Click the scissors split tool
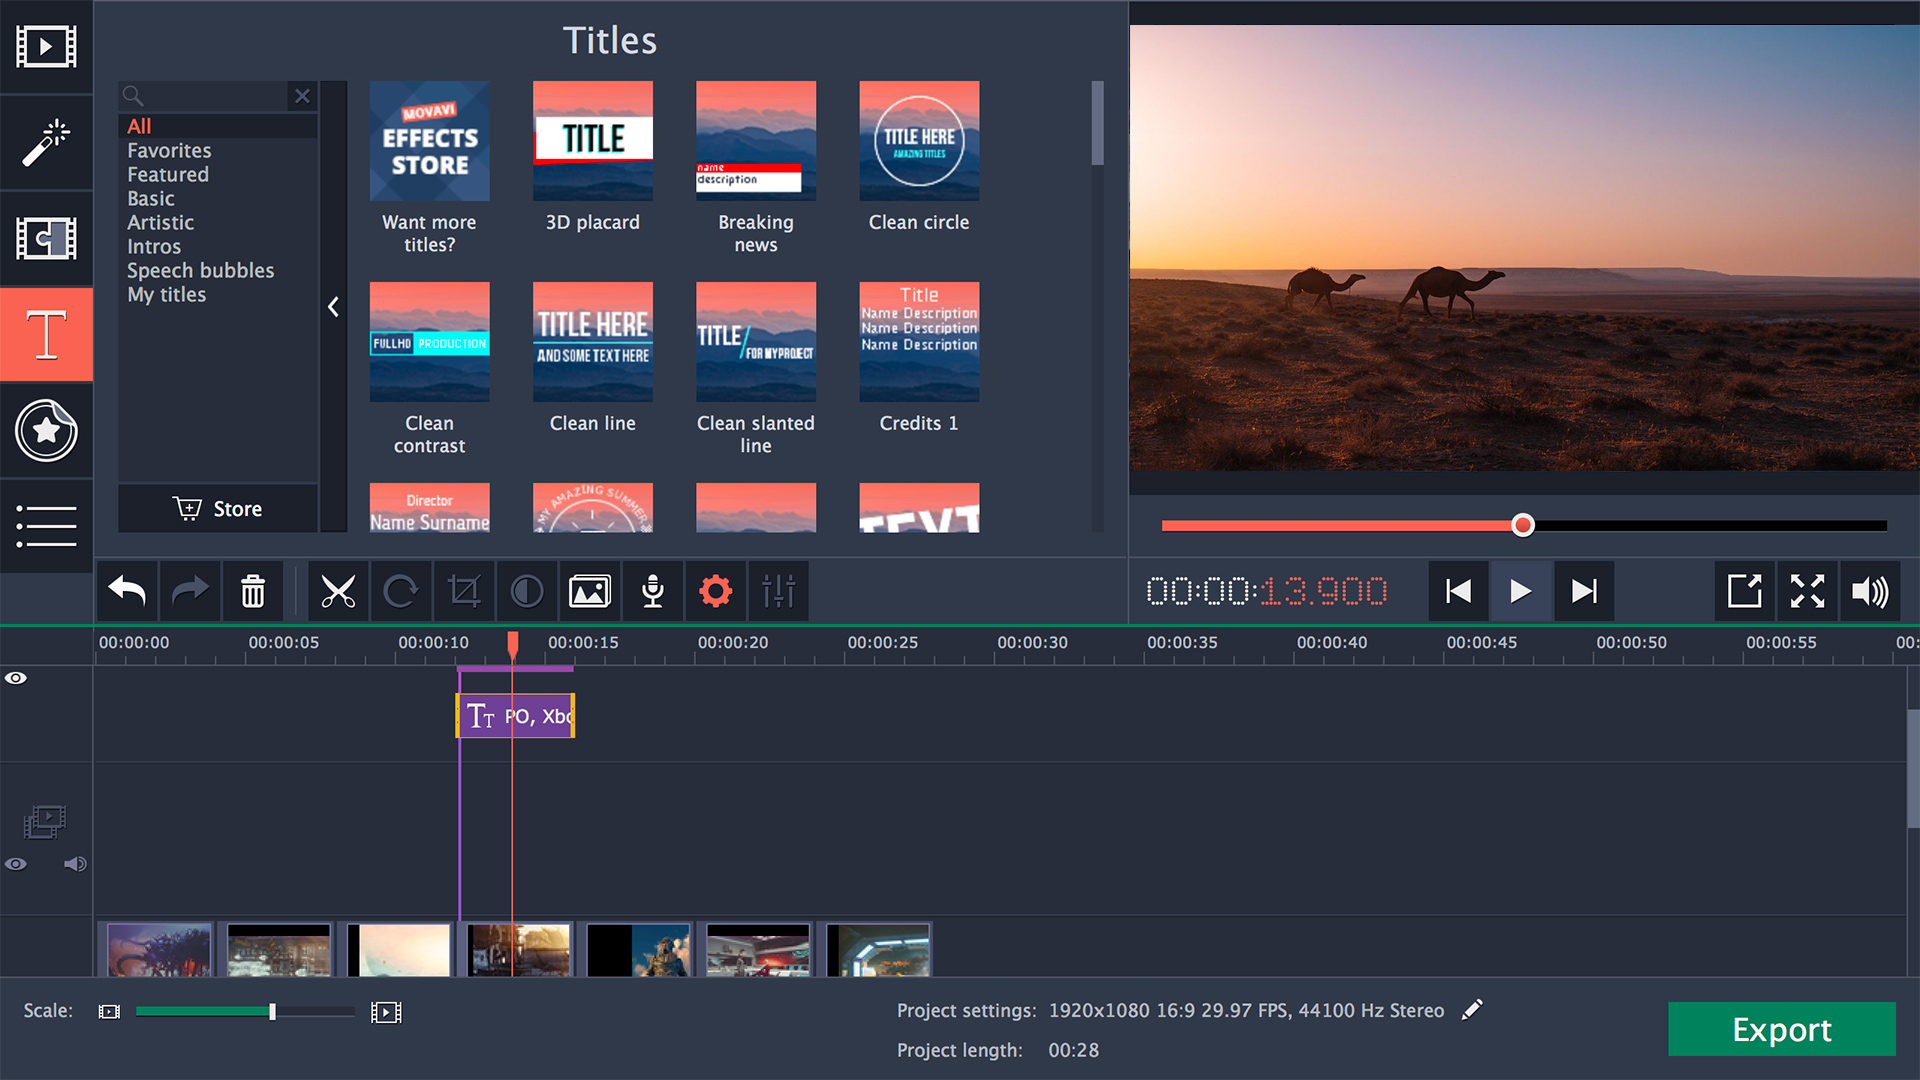Screen dimensions: 1920x1080 click(338, 592)
